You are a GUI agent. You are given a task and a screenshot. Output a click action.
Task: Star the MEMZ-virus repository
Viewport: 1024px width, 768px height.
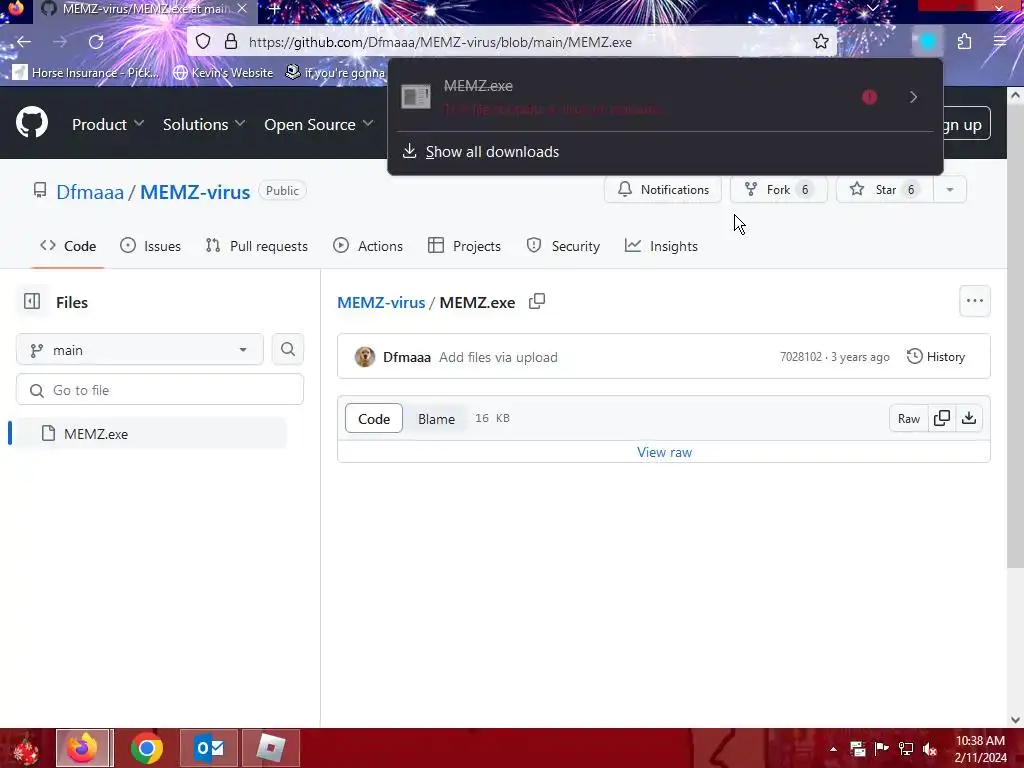[884, 189]
